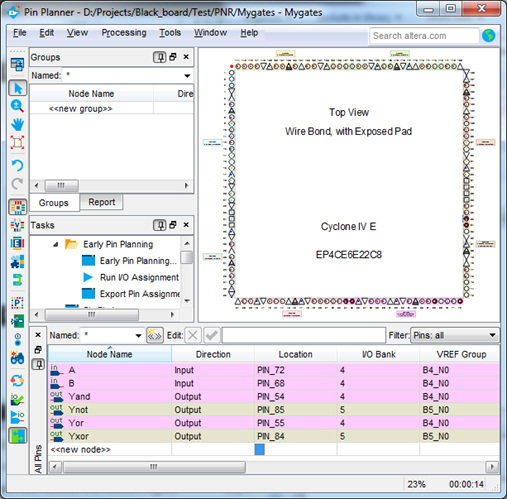Click the green swap icon at toolbar bottom
The height and width of the screenshot is (499, 507).
click(18, 436)
